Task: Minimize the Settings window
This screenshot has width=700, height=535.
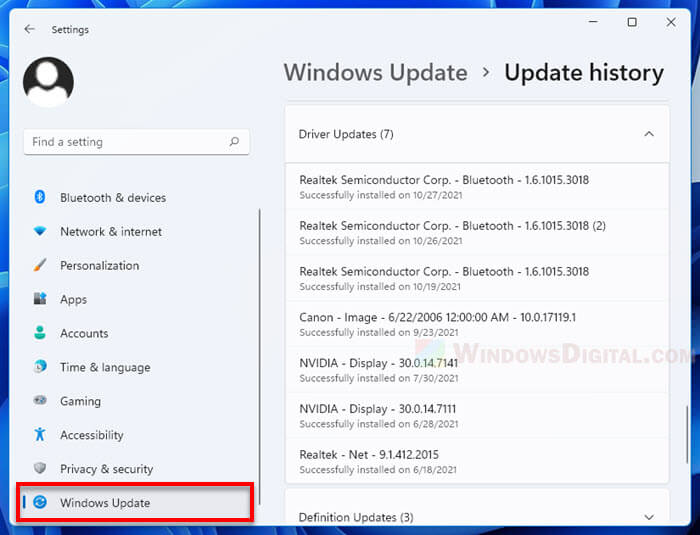Action: (x=593, y=22)
